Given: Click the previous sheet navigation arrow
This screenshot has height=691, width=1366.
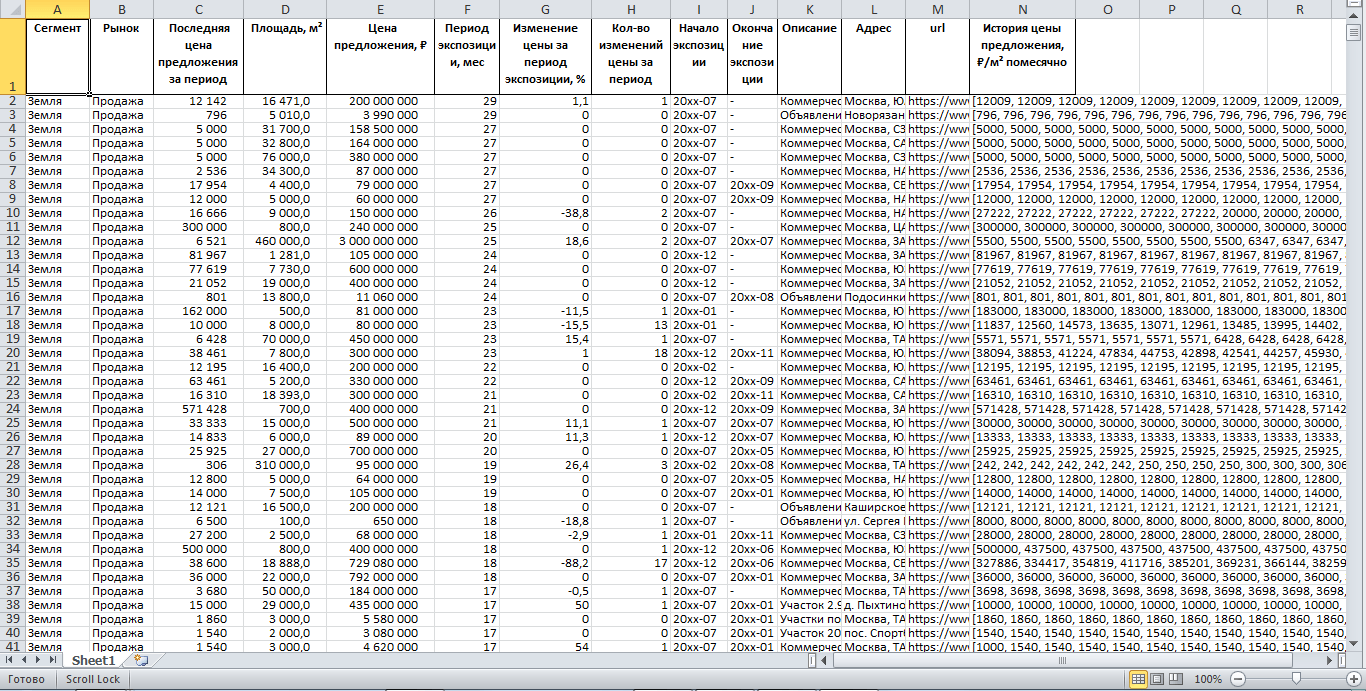Looking at the screenshot, I should click(23, 661).
